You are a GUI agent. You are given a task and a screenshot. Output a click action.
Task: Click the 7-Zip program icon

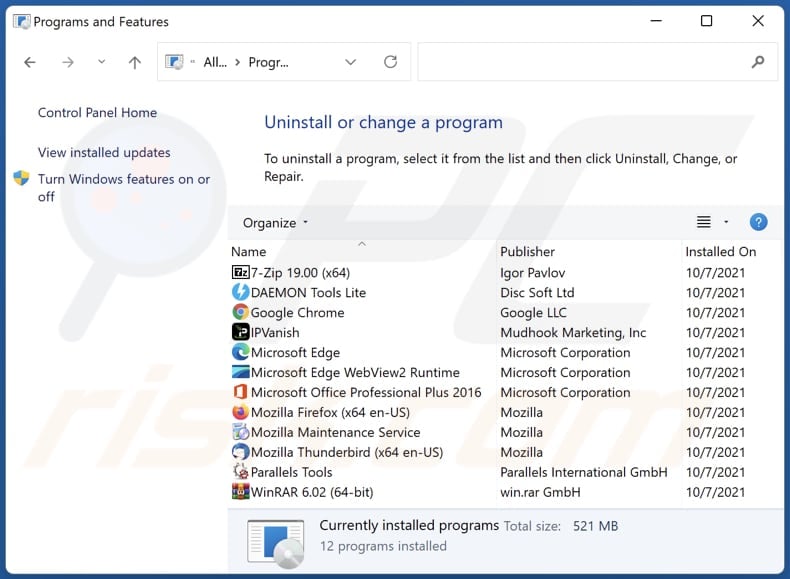240,272
